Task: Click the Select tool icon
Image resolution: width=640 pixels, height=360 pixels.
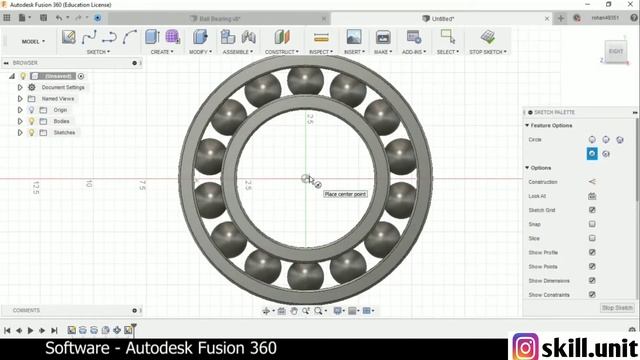Action: 448,37
